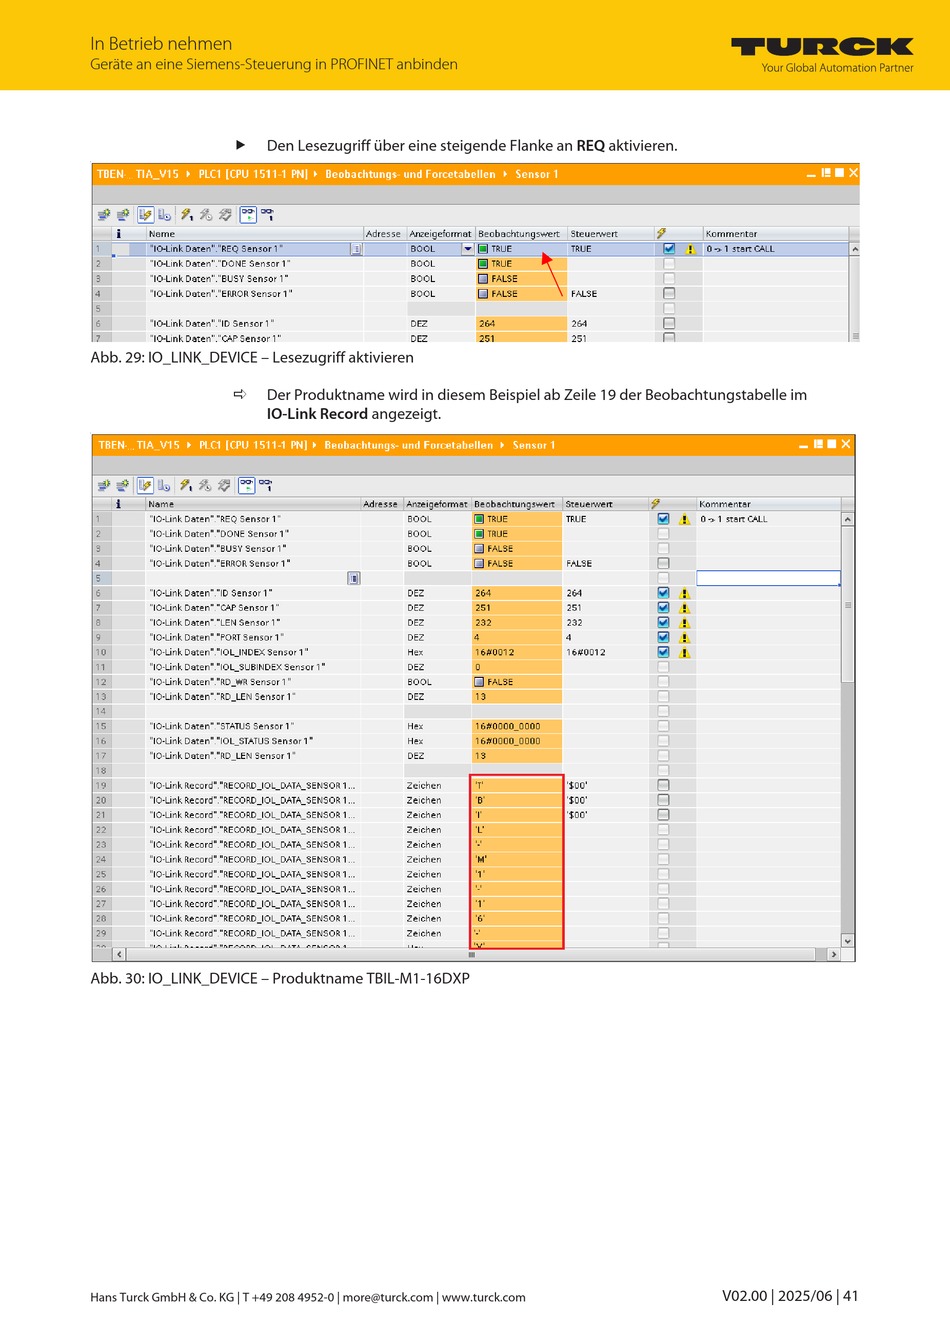The image size is (950, 1343).
Task: Toggle advanced settings columns icon in lower table toolbar
Action: [x=165, y=485]
